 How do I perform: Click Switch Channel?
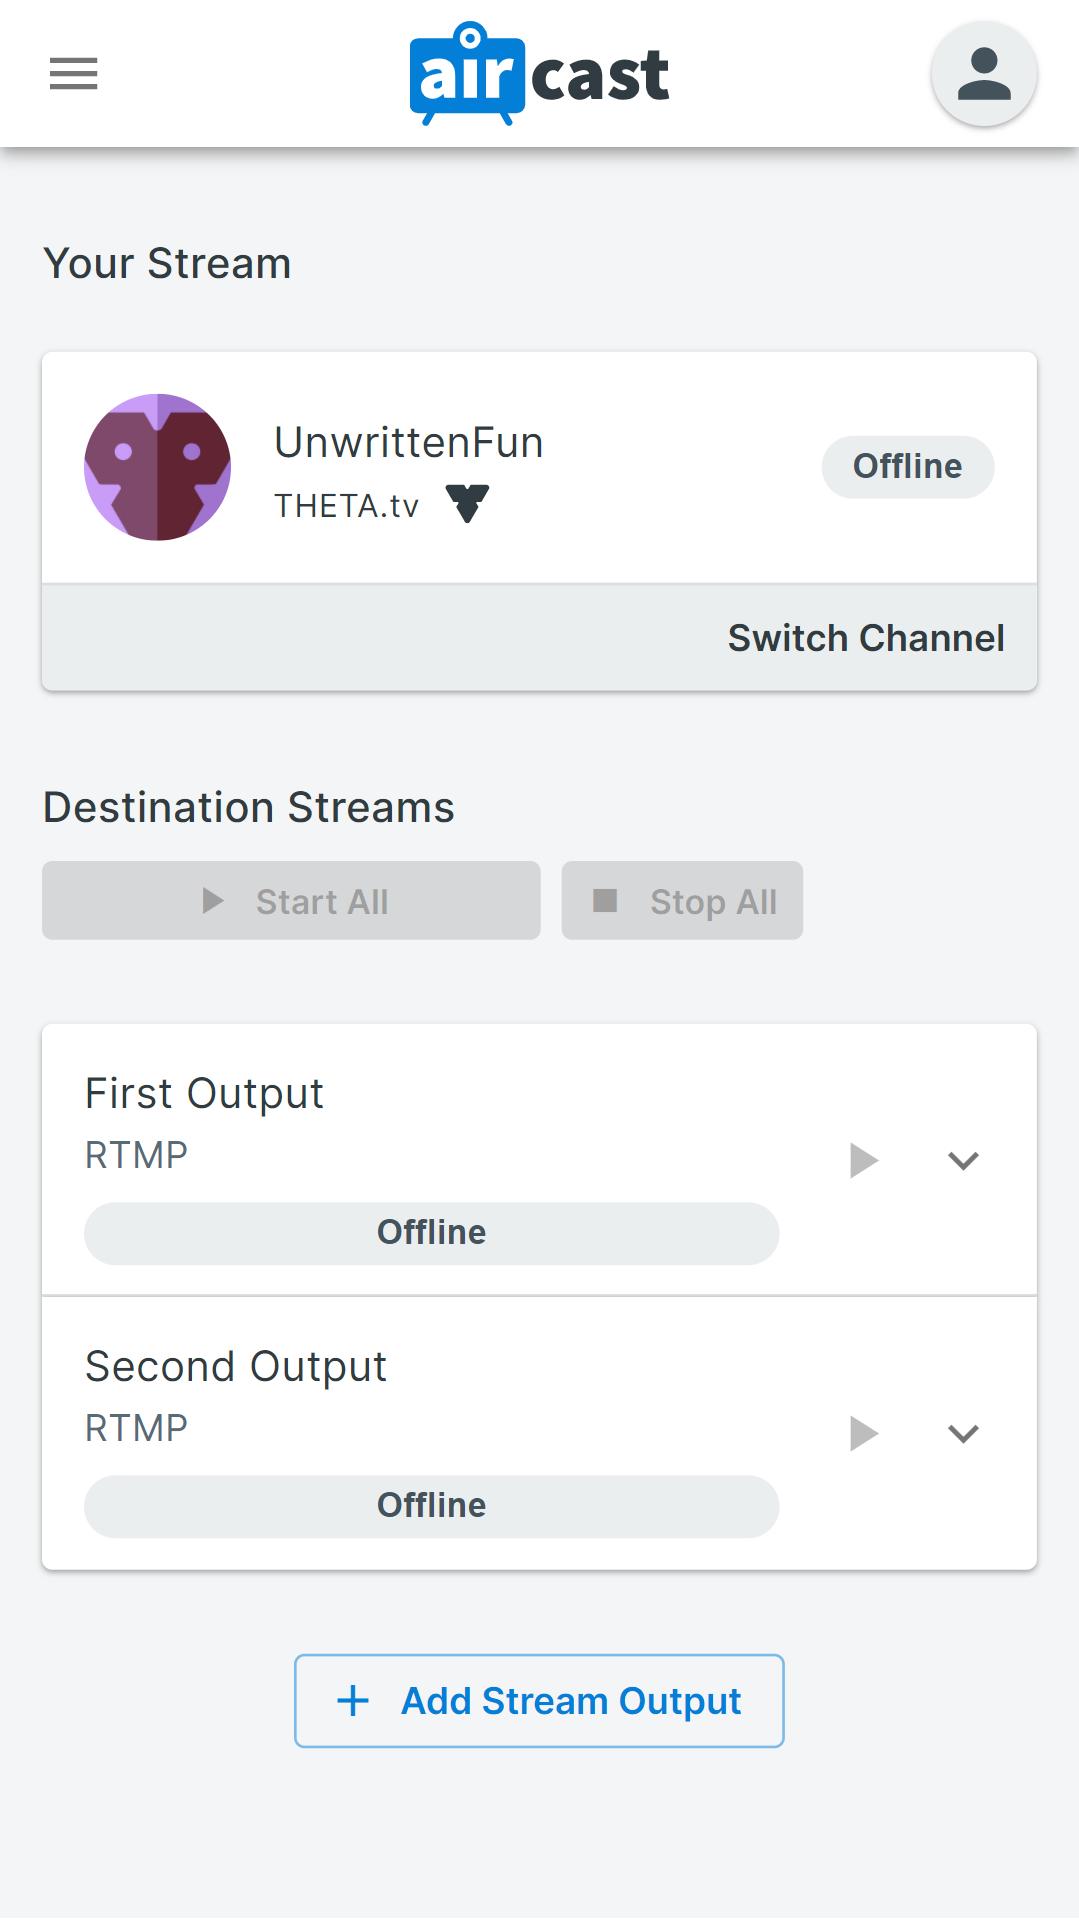click(x=866, y=638)
